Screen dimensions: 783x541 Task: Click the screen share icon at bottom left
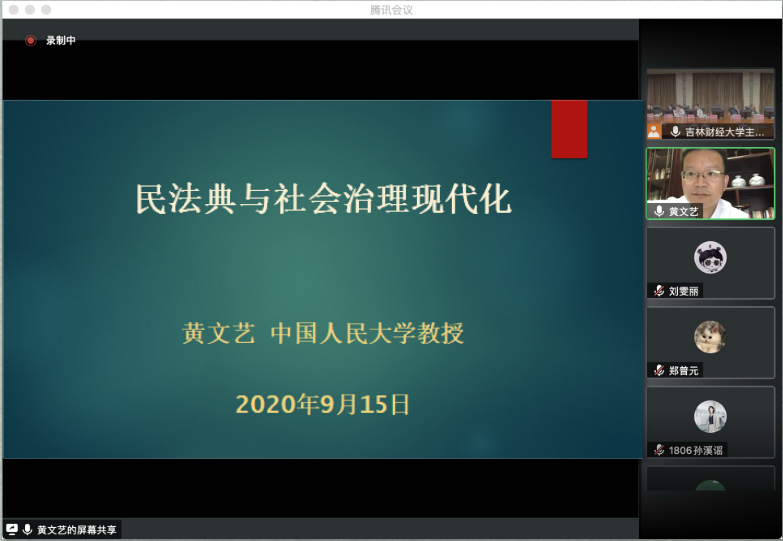(x=12, y=529)
